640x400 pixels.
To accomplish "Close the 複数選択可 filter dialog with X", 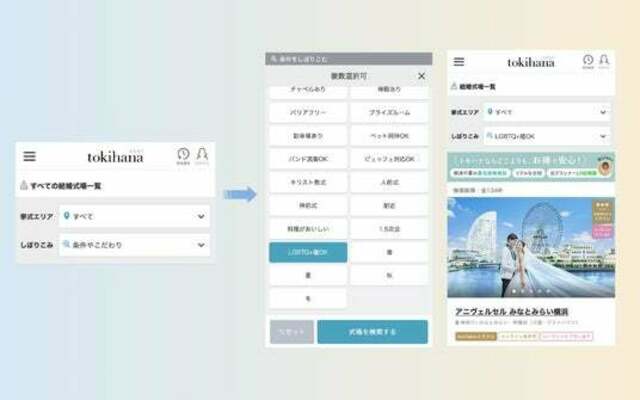I will pos(422,76).
